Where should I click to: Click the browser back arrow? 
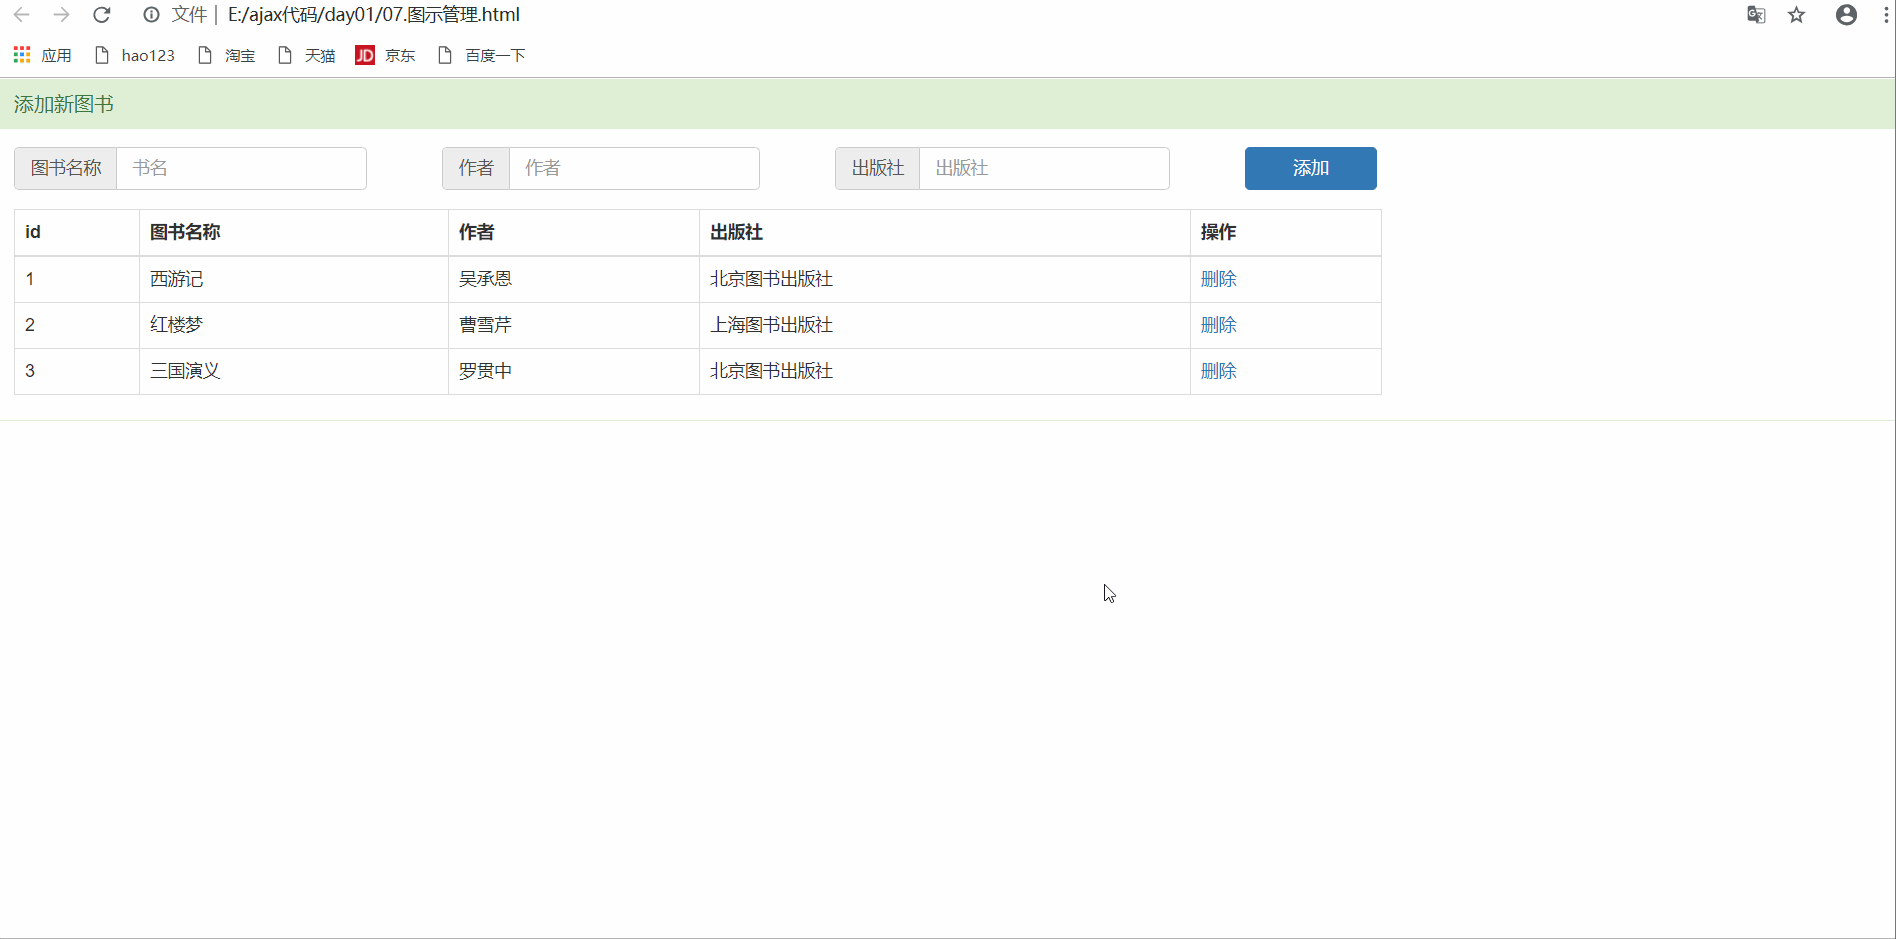point(21,15)
